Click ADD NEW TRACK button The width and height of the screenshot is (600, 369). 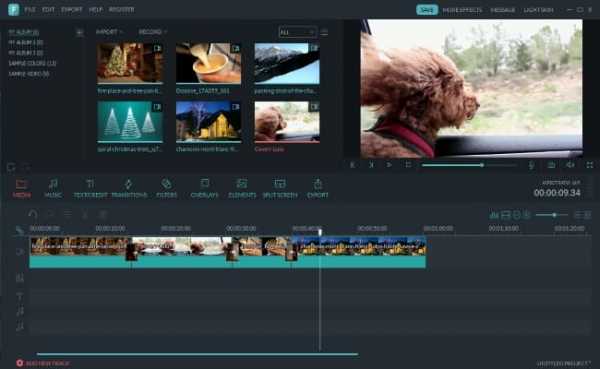[x=42, y=363]
